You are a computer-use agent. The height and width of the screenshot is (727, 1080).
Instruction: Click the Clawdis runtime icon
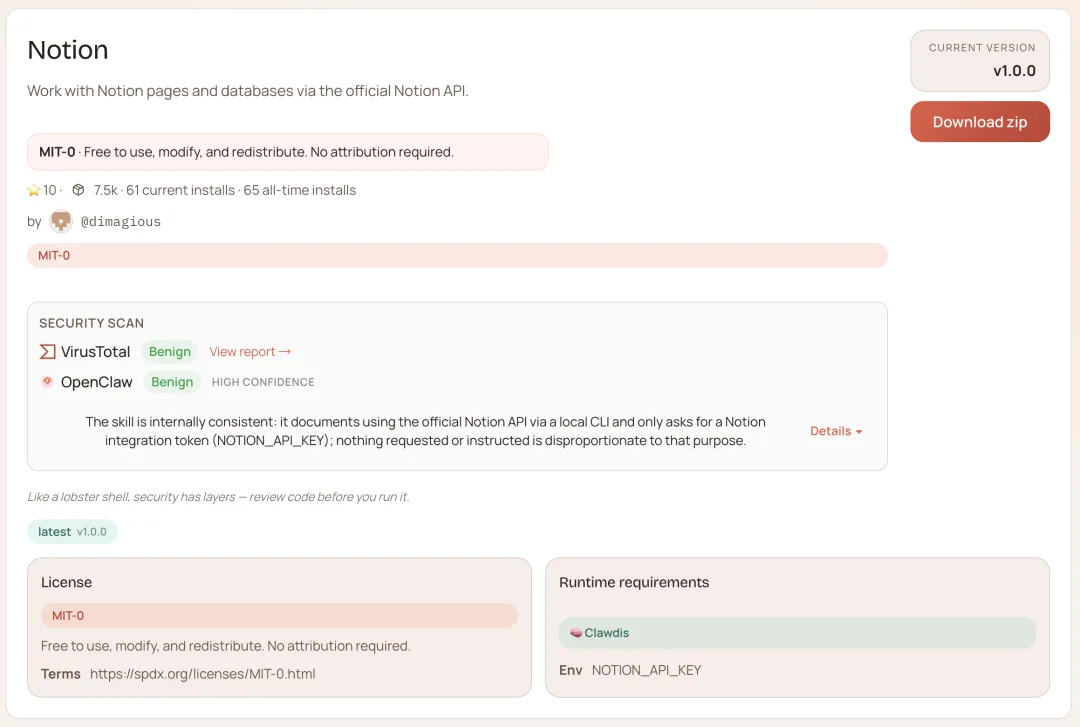(x=576, y=633)
